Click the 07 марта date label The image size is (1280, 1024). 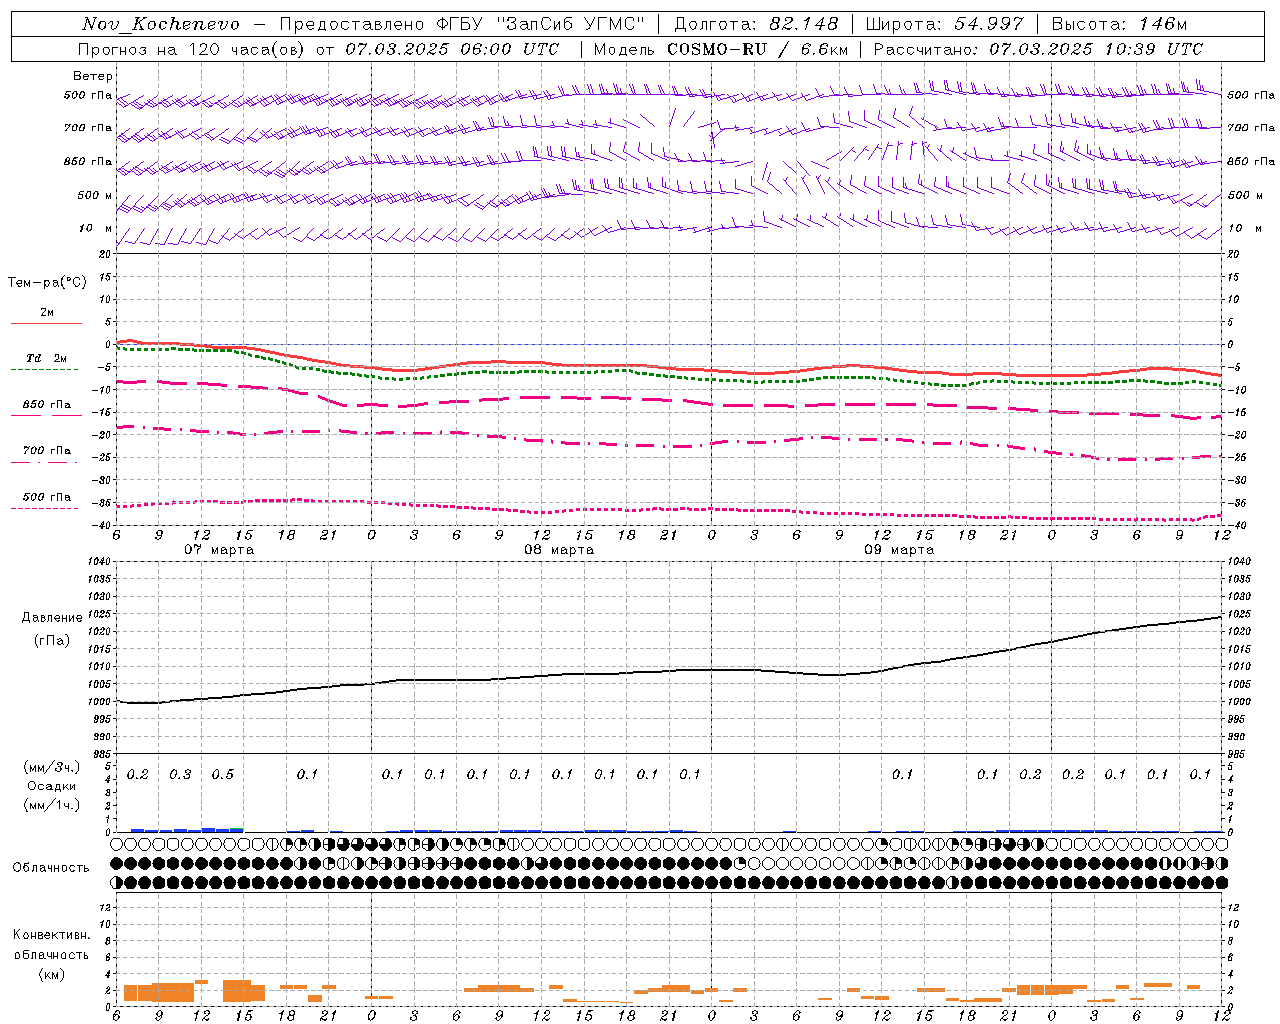219,550
